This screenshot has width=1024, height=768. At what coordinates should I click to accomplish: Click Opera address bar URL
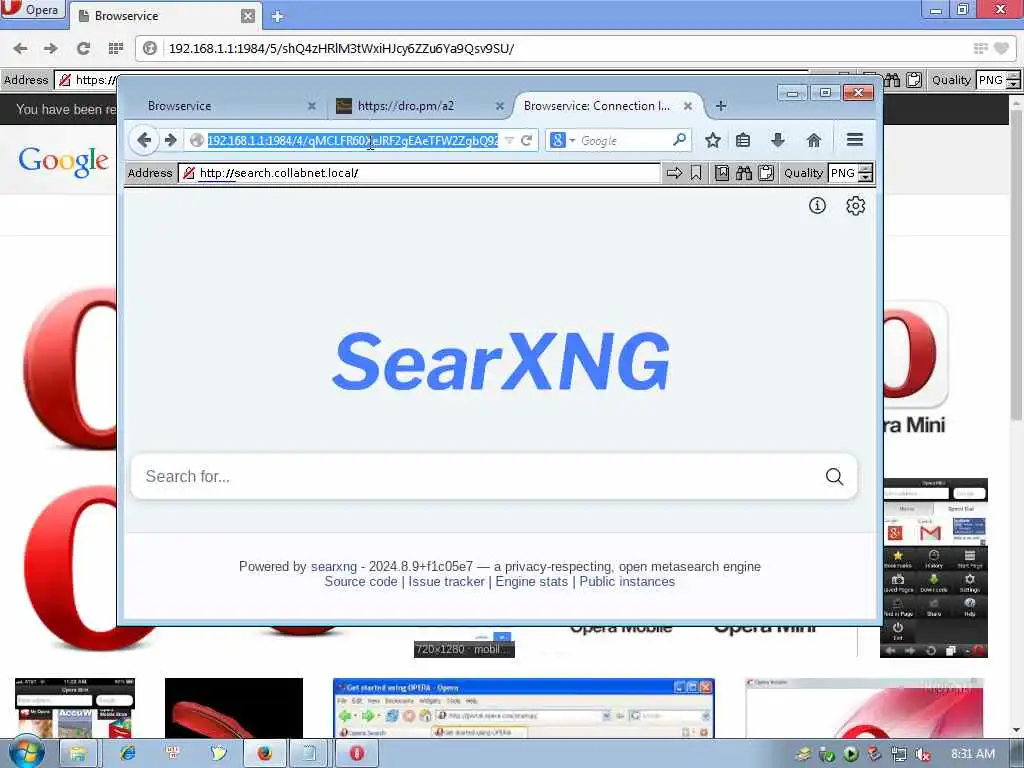[341, 48]
